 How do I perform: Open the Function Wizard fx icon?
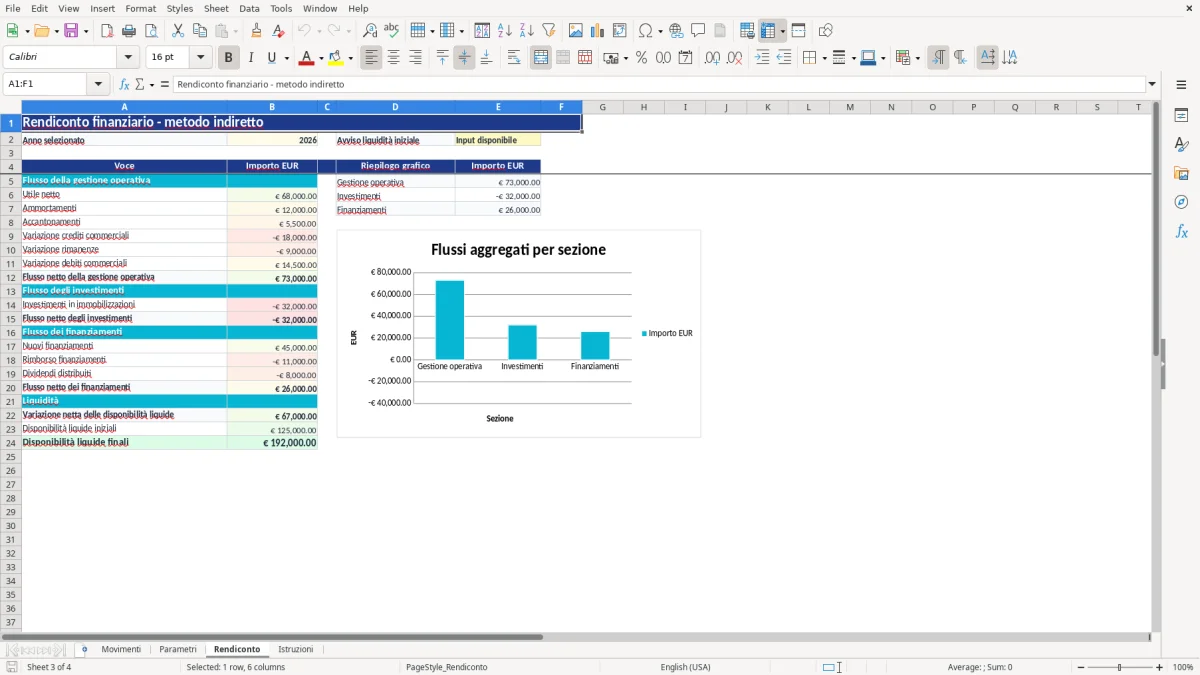point(125,84)
